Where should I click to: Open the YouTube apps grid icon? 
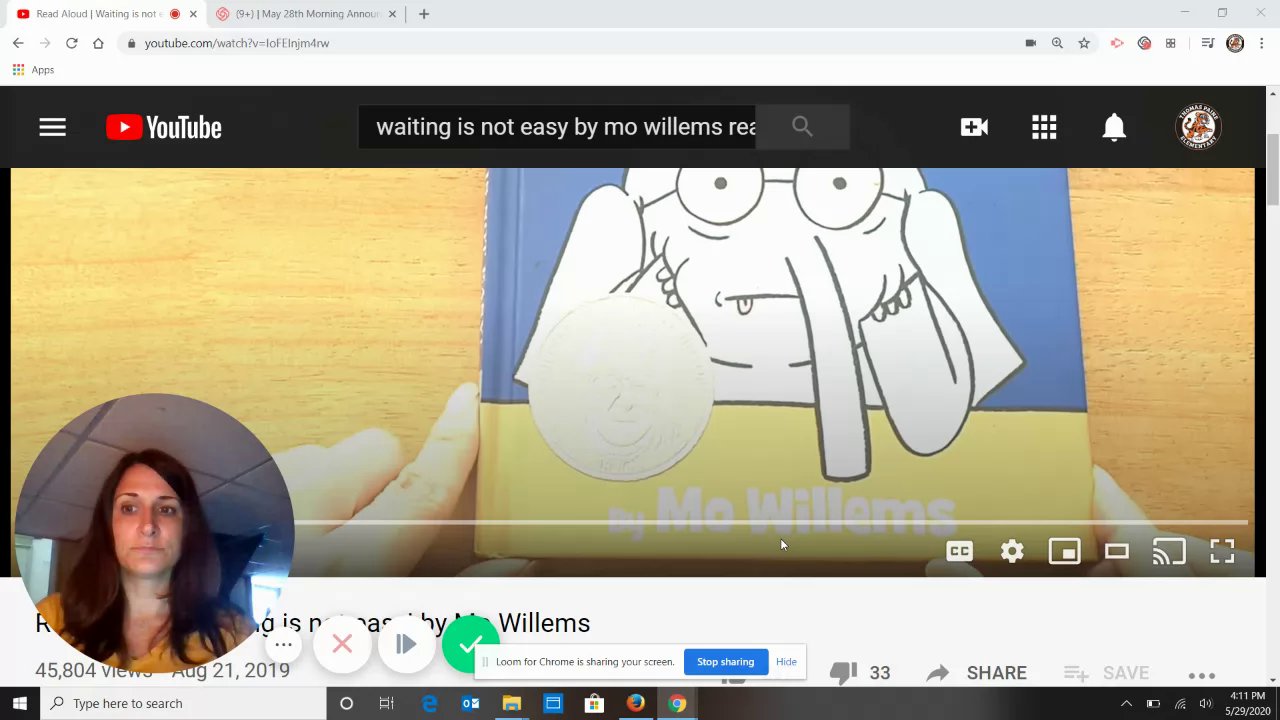pyautogui.click(x=1044, y=127)
